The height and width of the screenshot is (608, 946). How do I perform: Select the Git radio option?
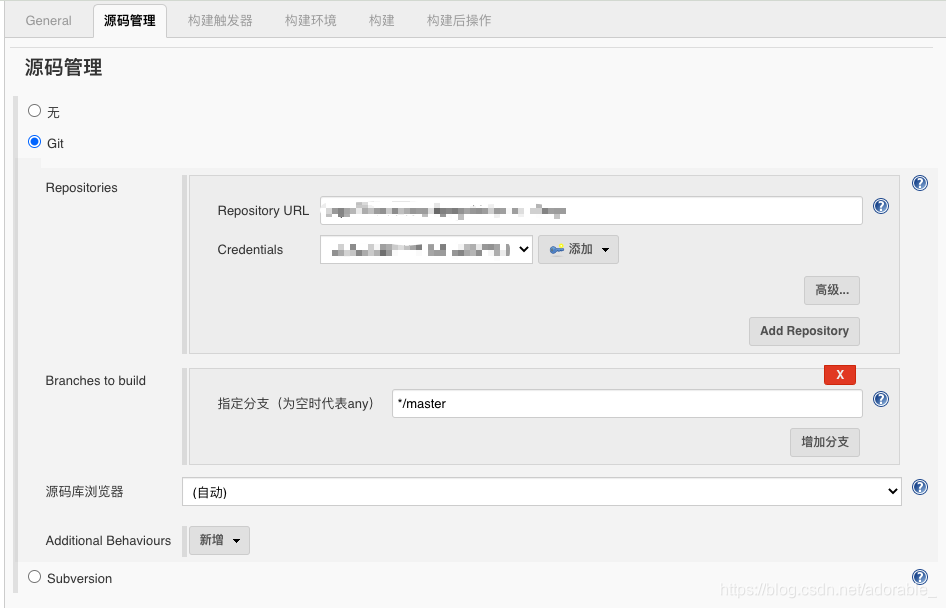(34, 142)
